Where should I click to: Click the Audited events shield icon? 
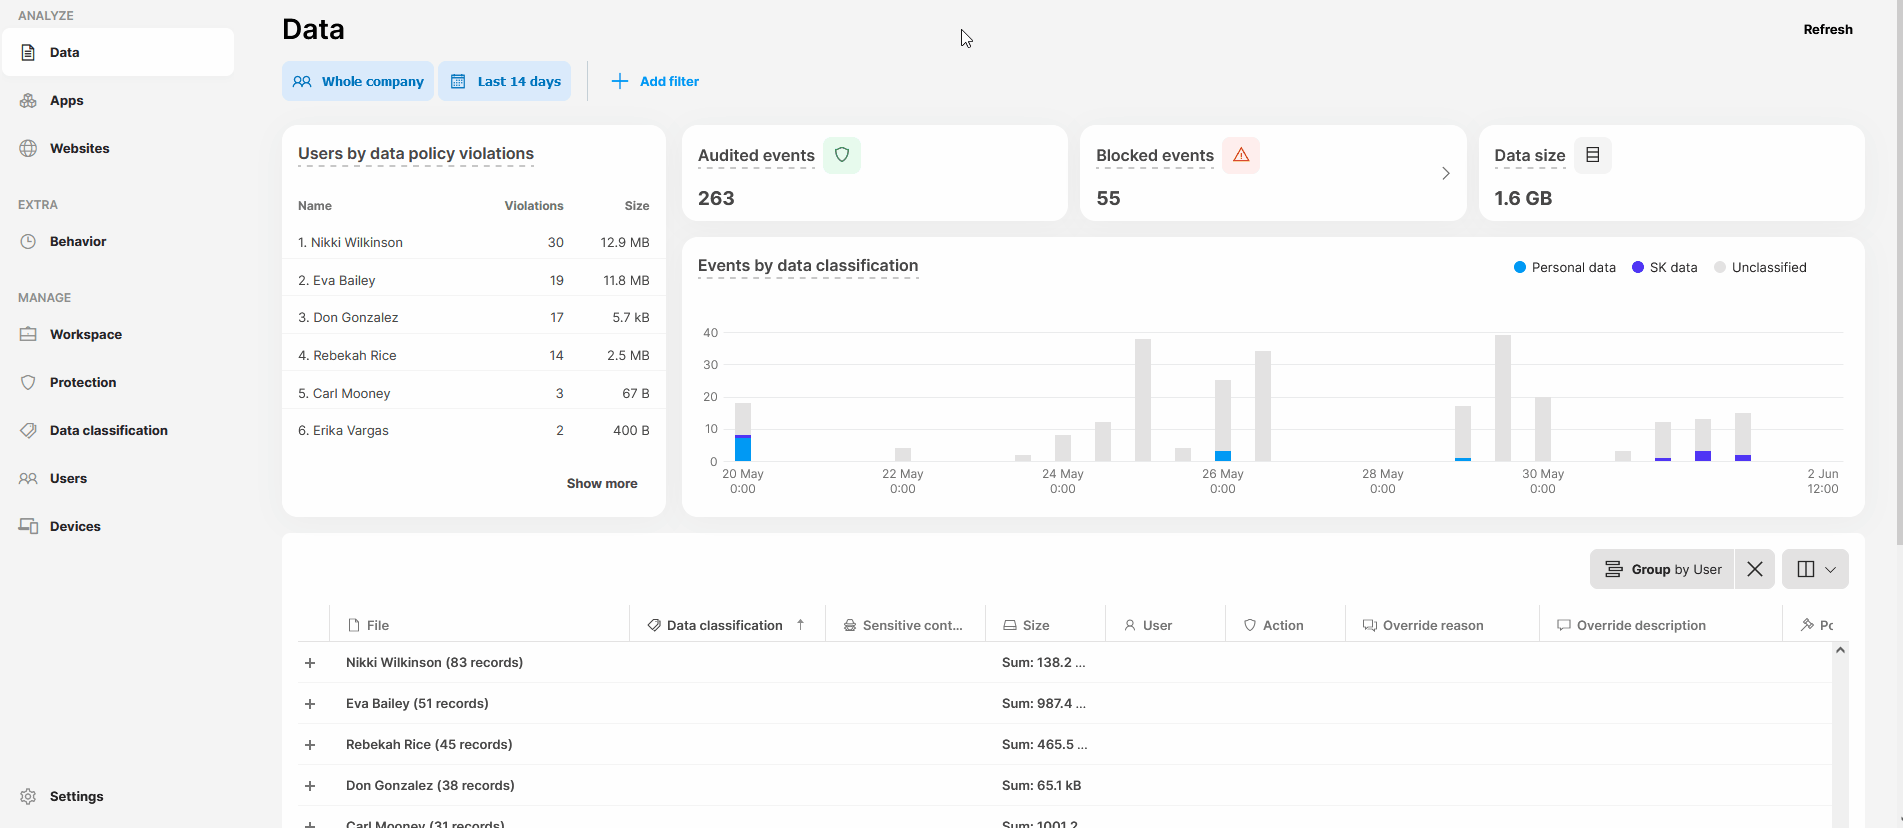click(x=841, y=155)
